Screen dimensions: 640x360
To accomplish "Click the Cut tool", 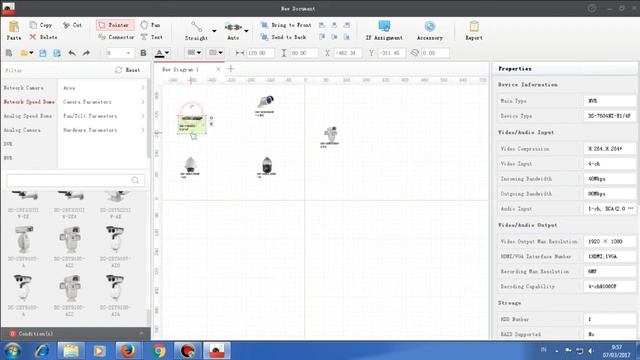I will (72, 25).
